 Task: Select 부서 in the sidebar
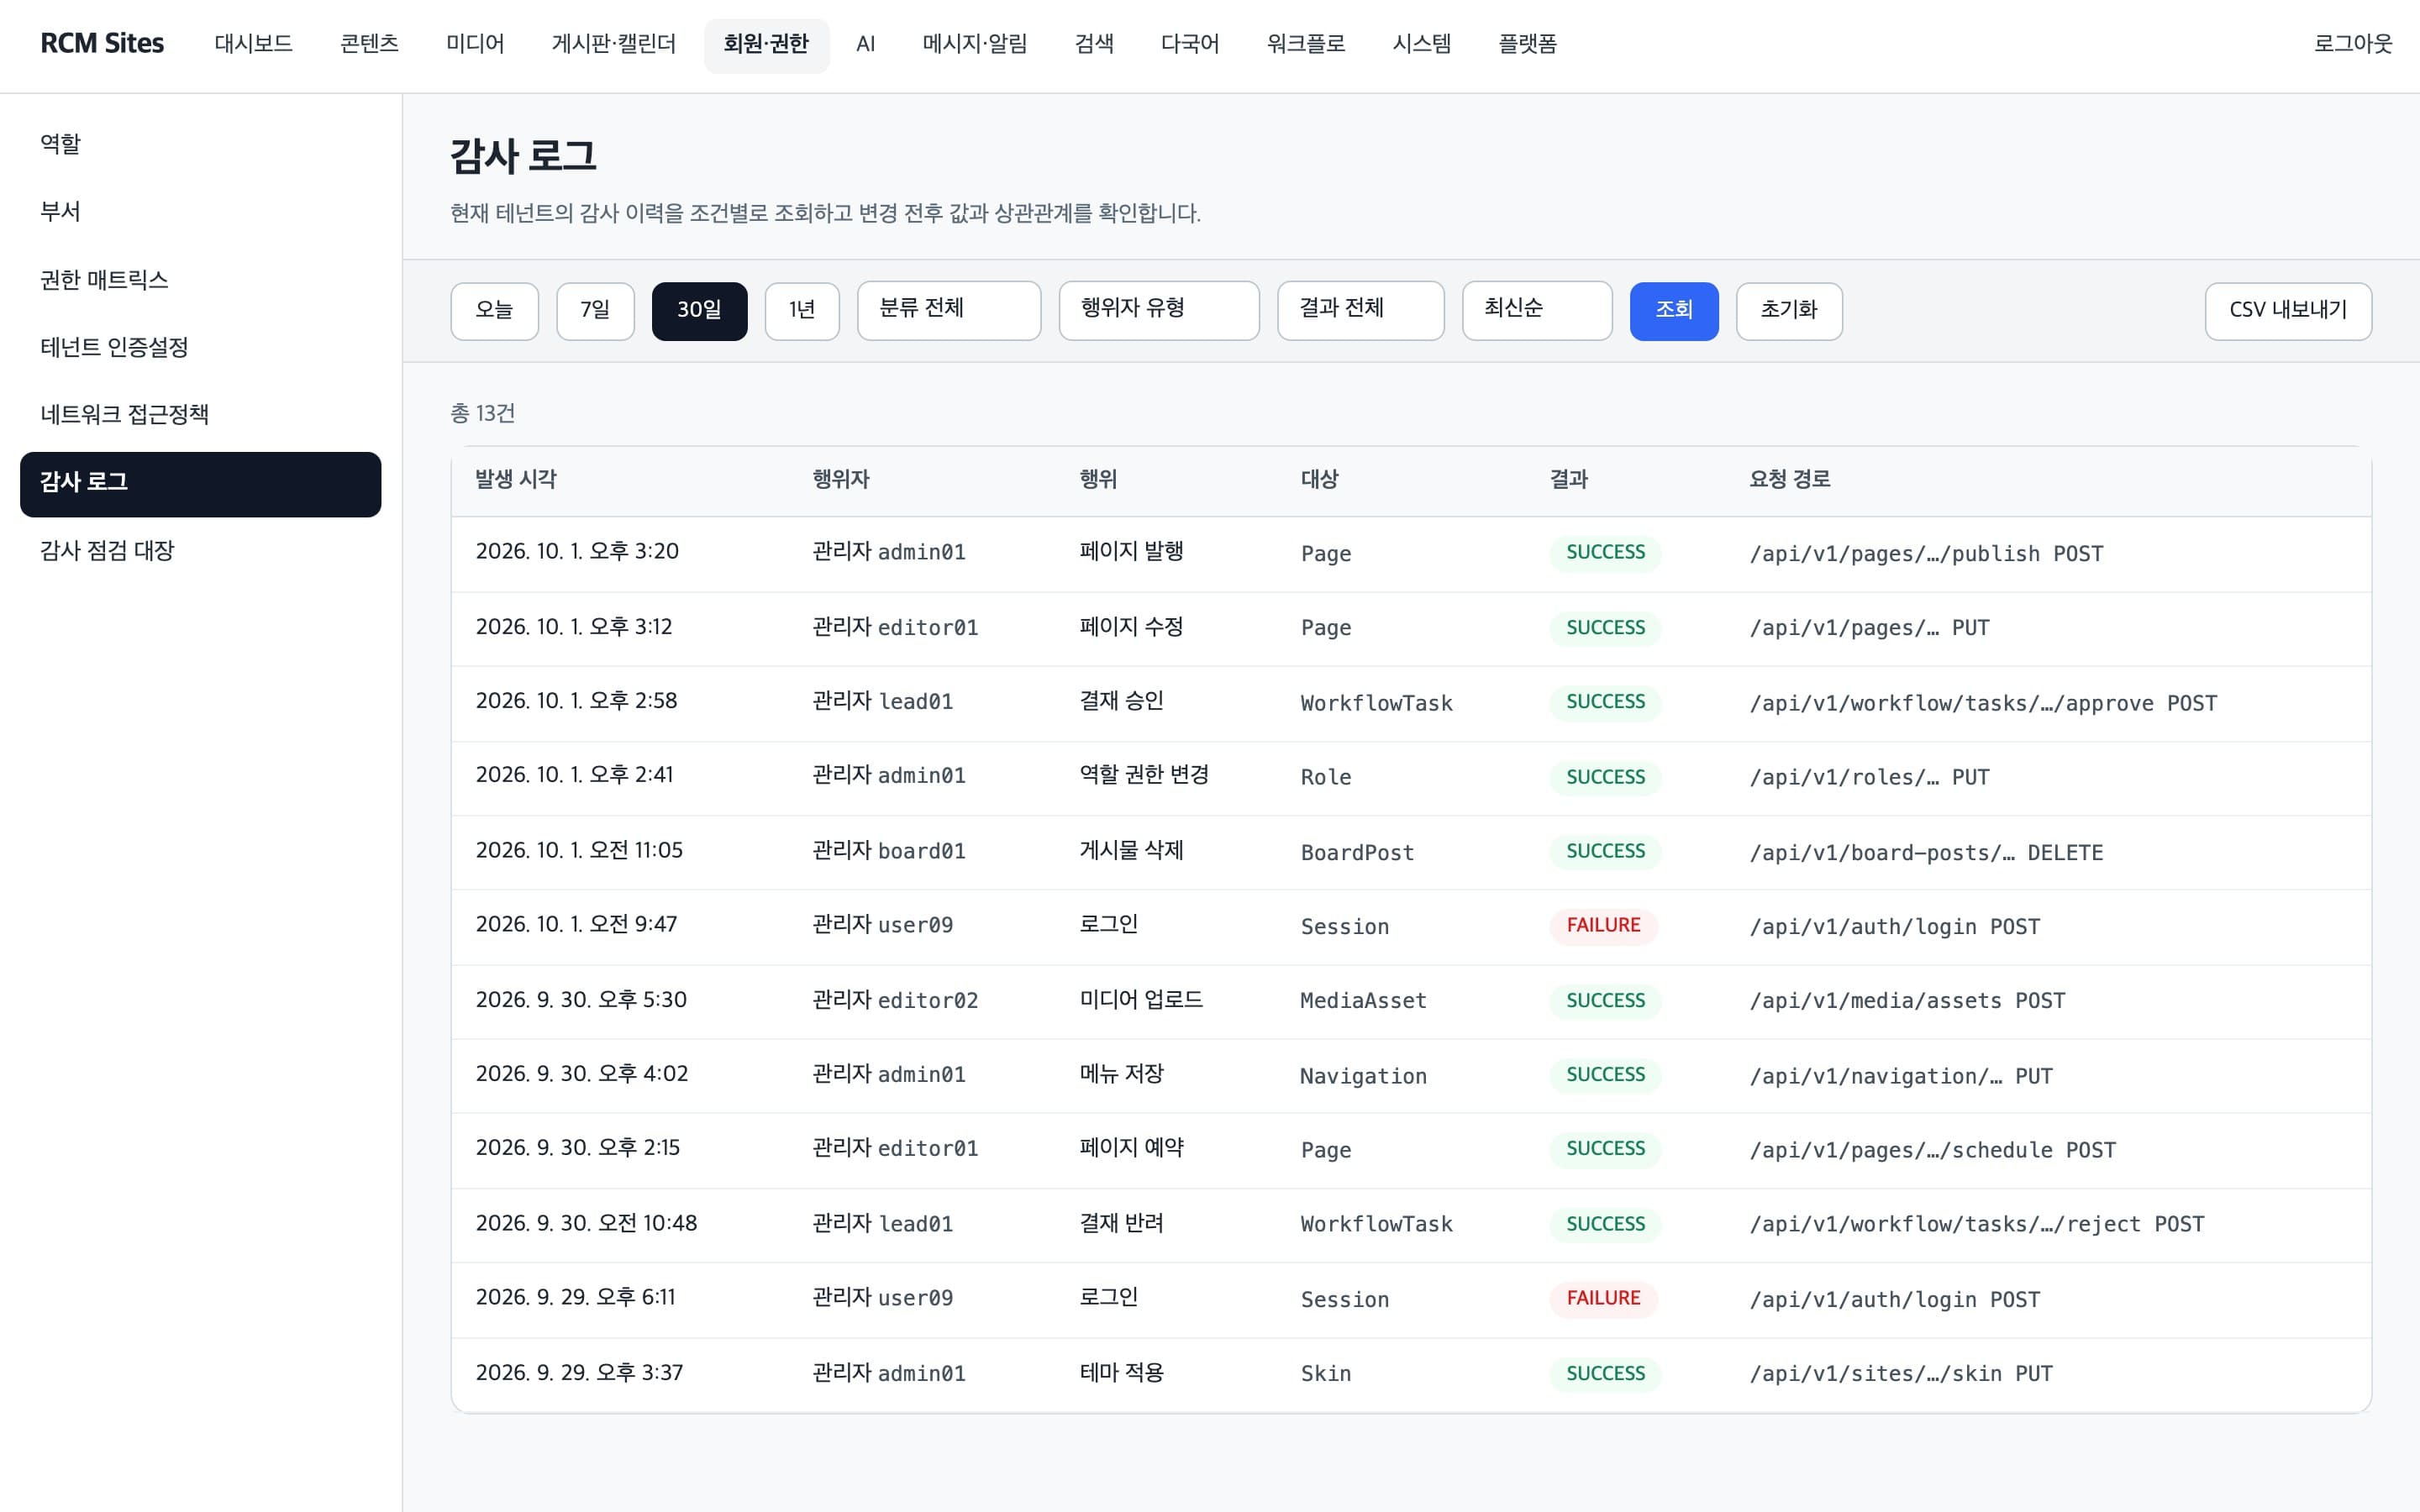200,212
